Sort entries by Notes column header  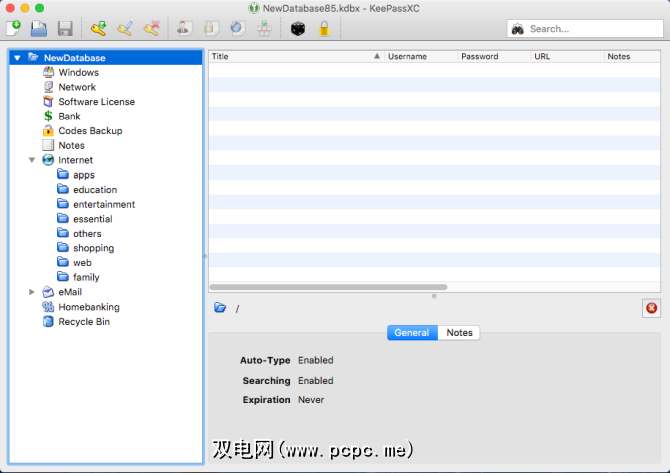pos(632,56)
